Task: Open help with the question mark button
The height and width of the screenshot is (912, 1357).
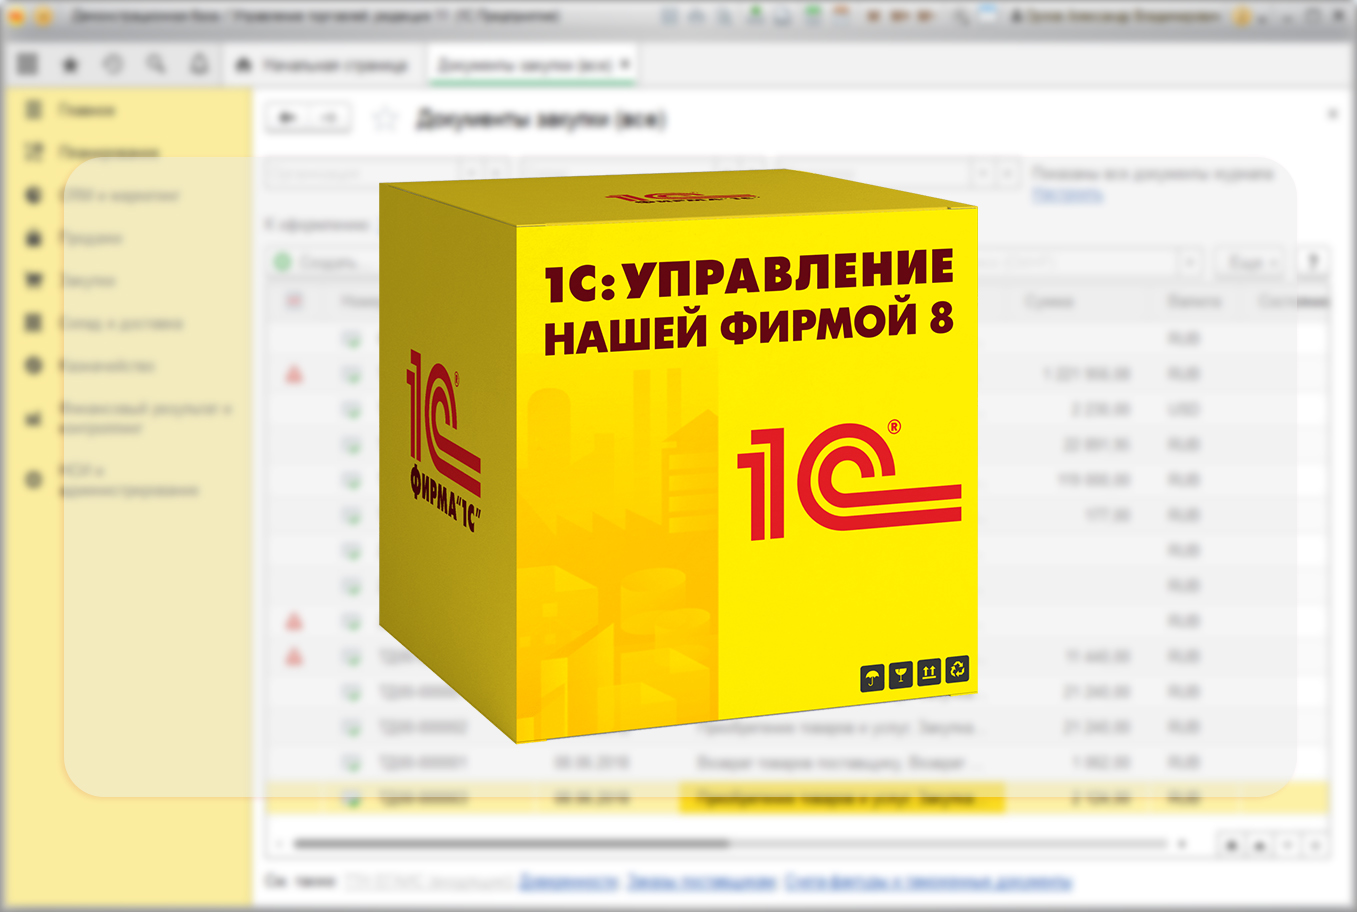Action: coord(1313,262)
